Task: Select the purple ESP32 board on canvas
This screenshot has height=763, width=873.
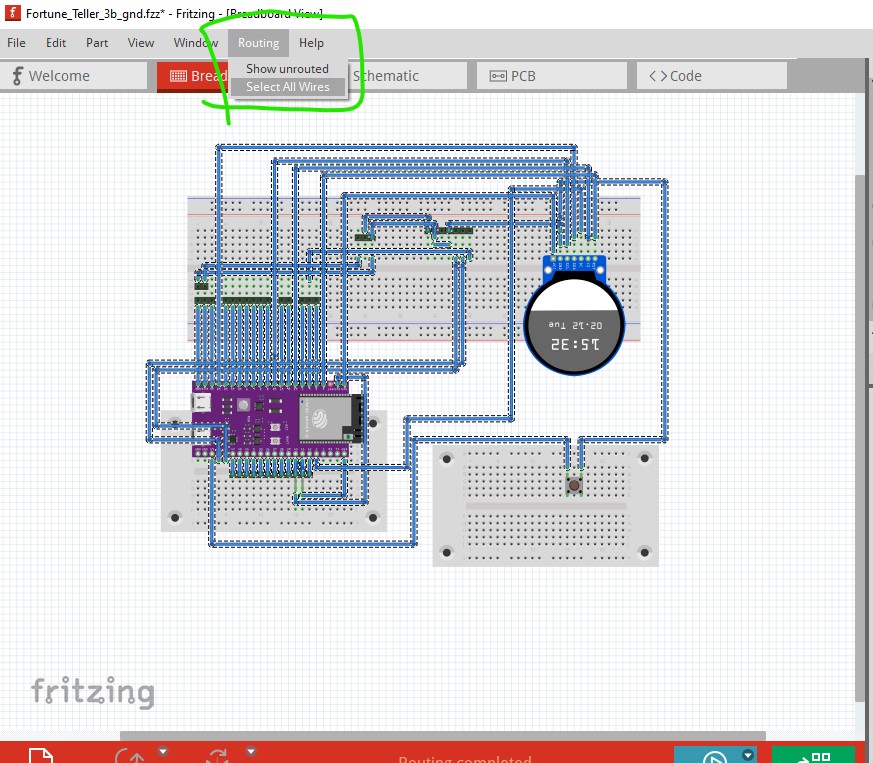Action: (270, 414)
